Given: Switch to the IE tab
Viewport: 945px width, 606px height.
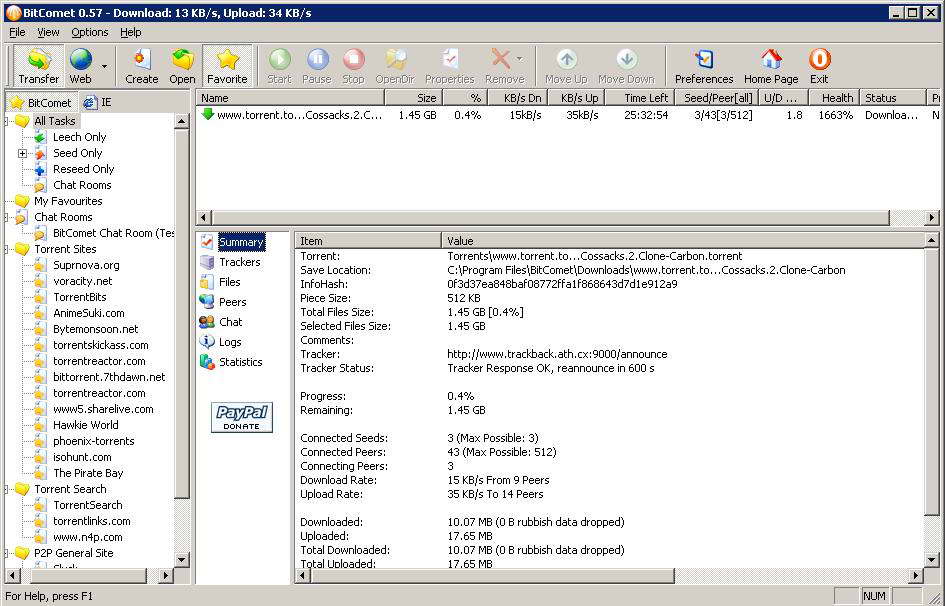Looking at the screenshot, I should tap(97, 102).
